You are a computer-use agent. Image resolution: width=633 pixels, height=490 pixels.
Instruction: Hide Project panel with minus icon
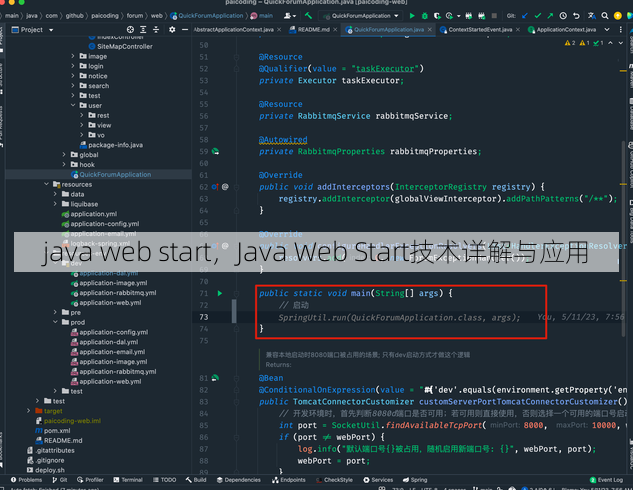pos(185,29)
